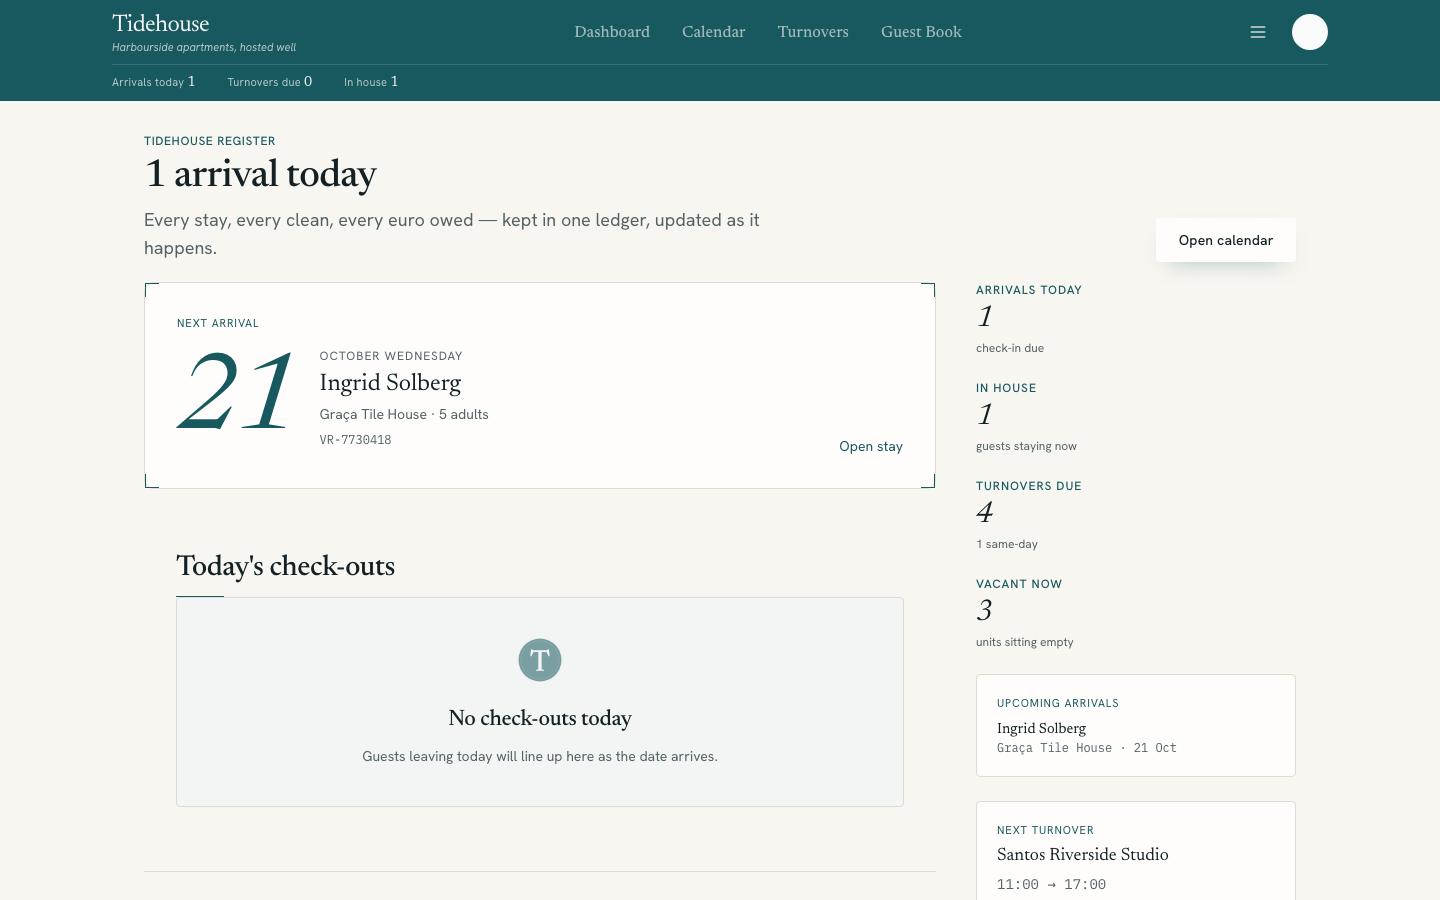Go to the Dashboard tab

612,32
